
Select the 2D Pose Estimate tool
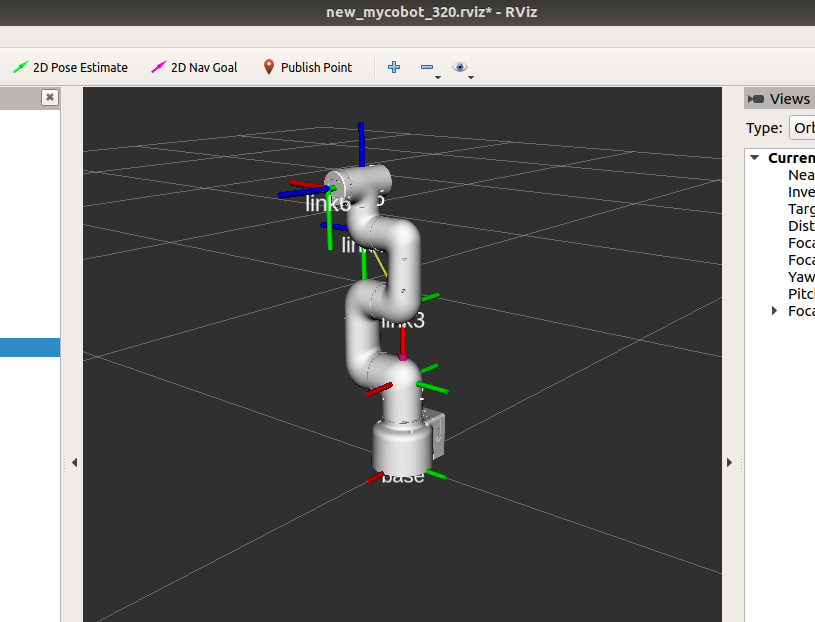click(x=70, y=67)
